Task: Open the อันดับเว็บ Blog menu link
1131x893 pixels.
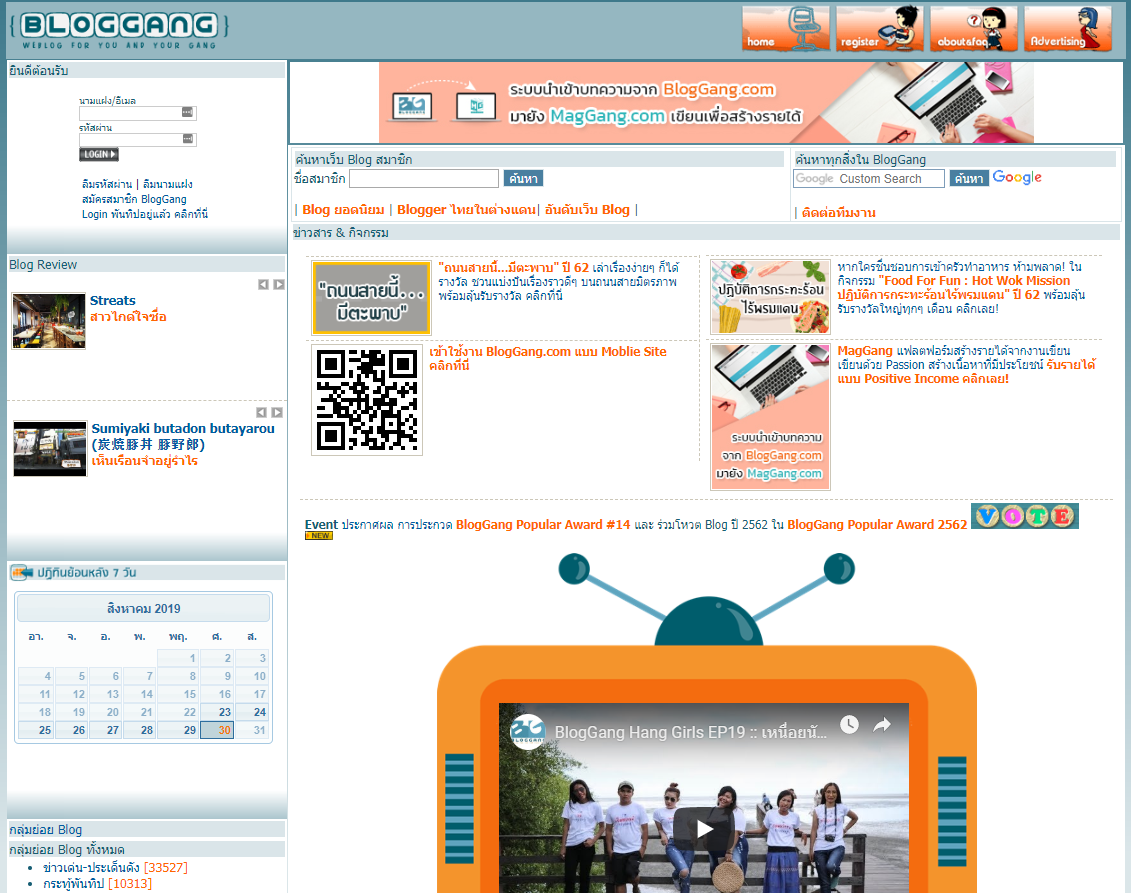Action: (x=587, y=210)
